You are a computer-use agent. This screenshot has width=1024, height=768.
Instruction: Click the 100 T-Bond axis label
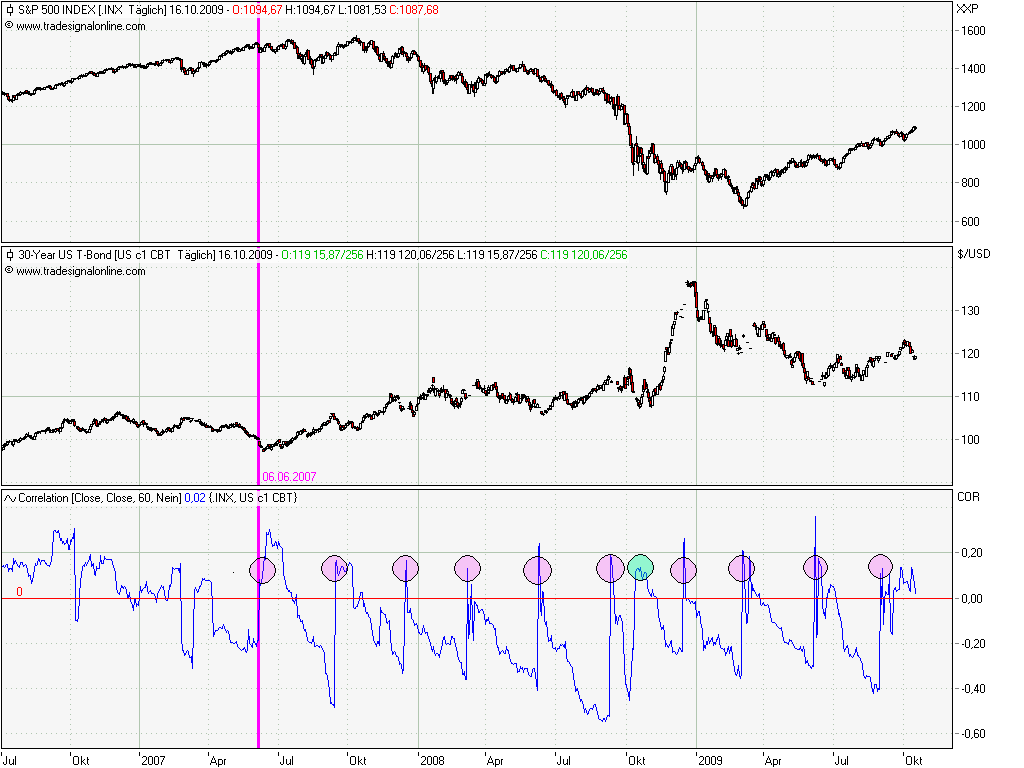pos(970,440)
